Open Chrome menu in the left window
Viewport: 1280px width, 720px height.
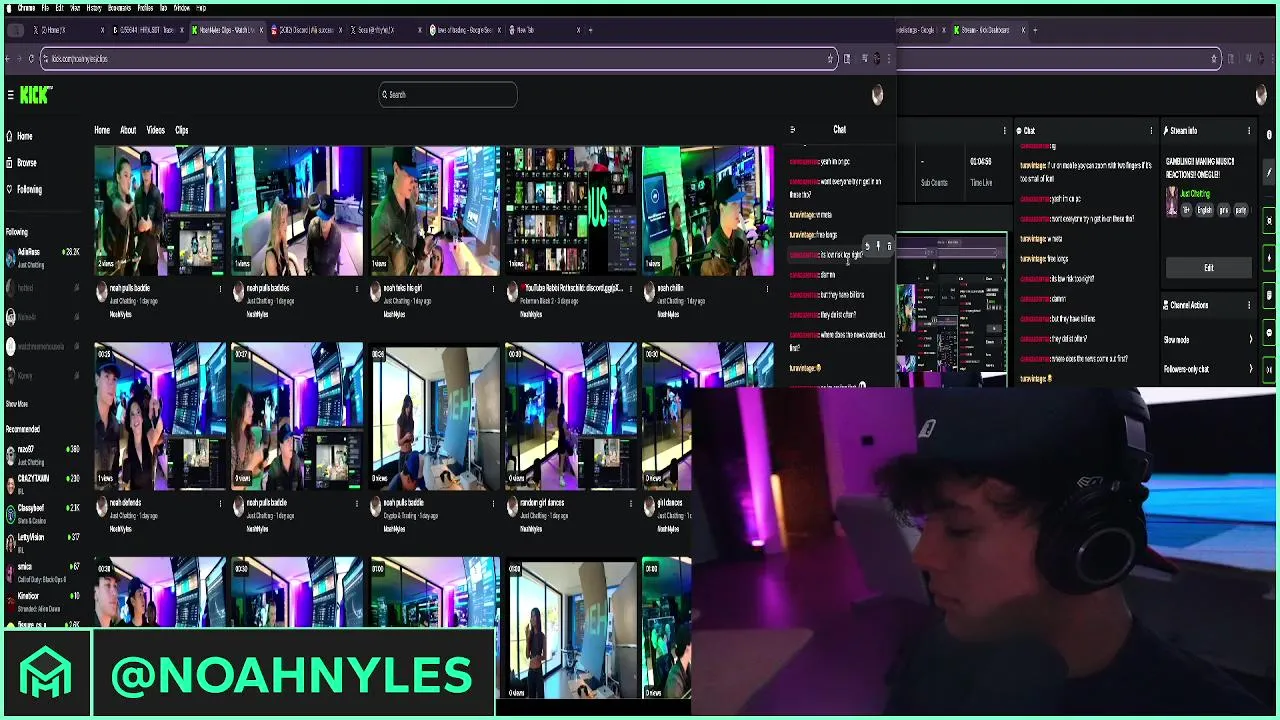tap(887, 59)
